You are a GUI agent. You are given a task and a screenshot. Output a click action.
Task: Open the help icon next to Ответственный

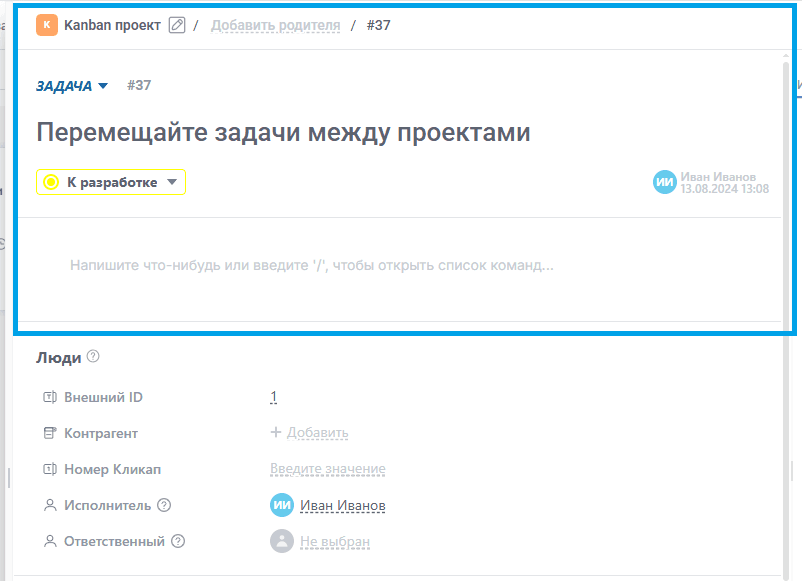tap(178, 541)
